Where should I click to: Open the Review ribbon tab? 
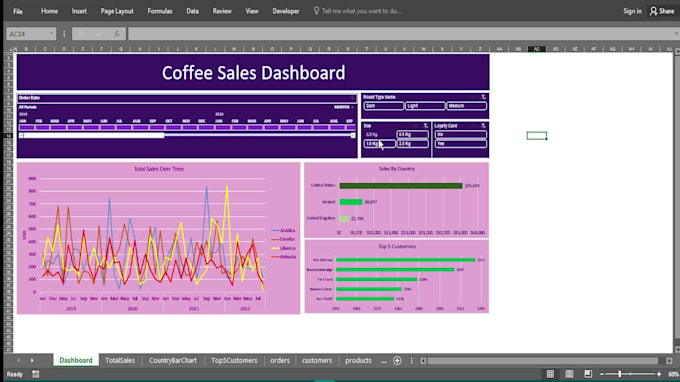point(222,11)
